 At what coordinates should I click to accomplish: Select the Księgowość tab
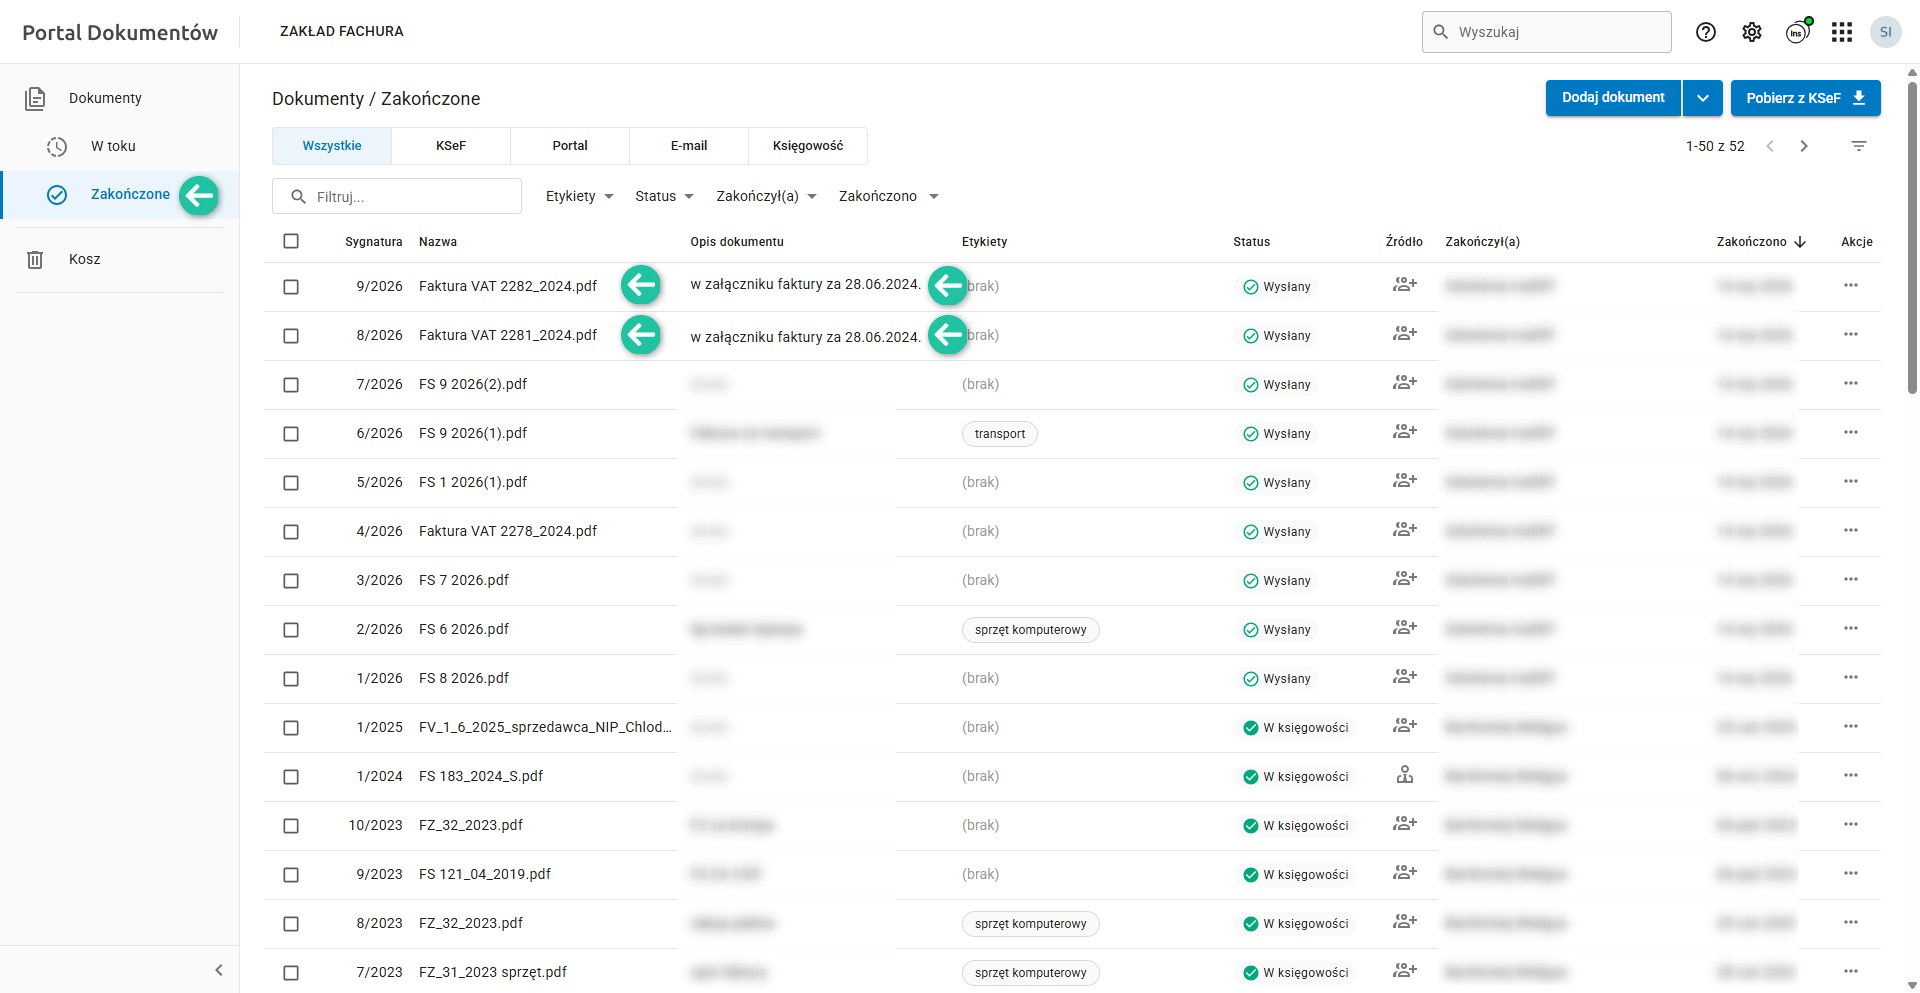[x=807, y=146]
